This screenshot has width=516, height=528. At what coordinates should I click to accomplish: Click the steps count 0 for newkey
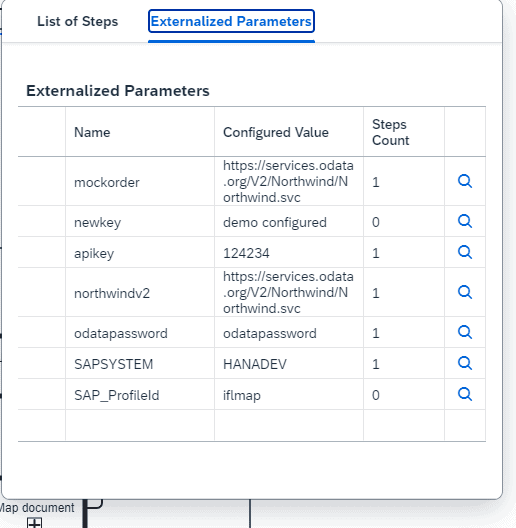point(376,222)
